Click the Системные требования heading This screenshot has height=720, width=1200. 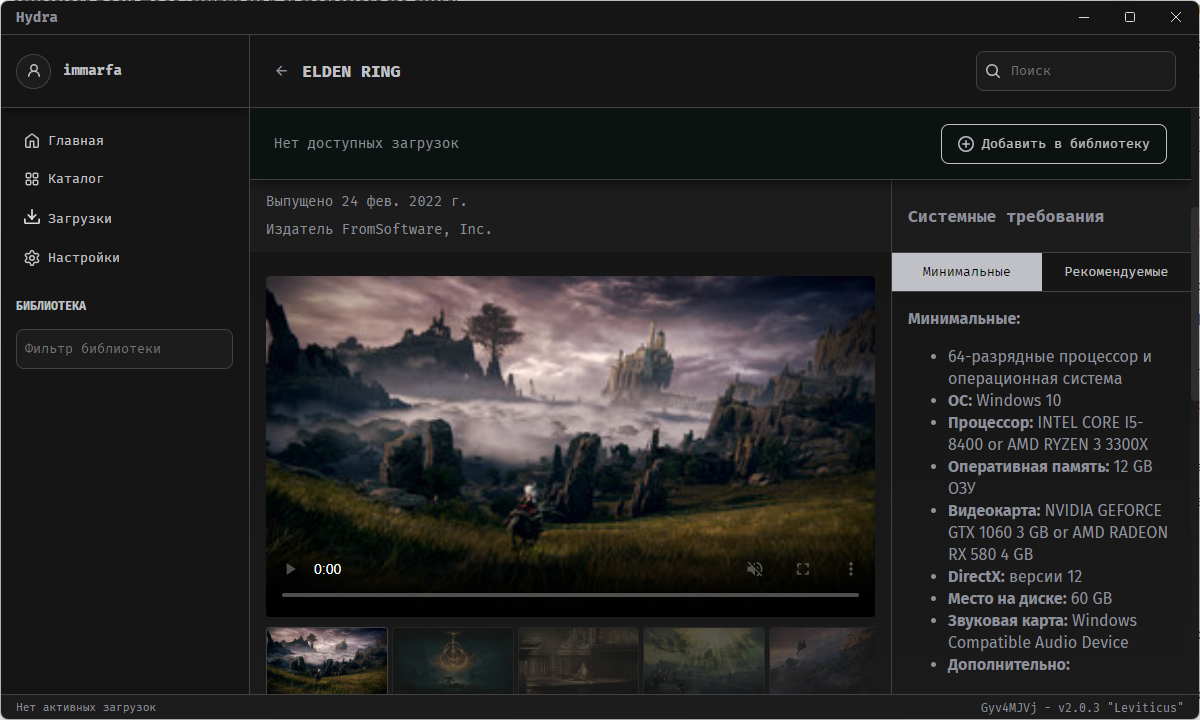[x=1006, y=217]
